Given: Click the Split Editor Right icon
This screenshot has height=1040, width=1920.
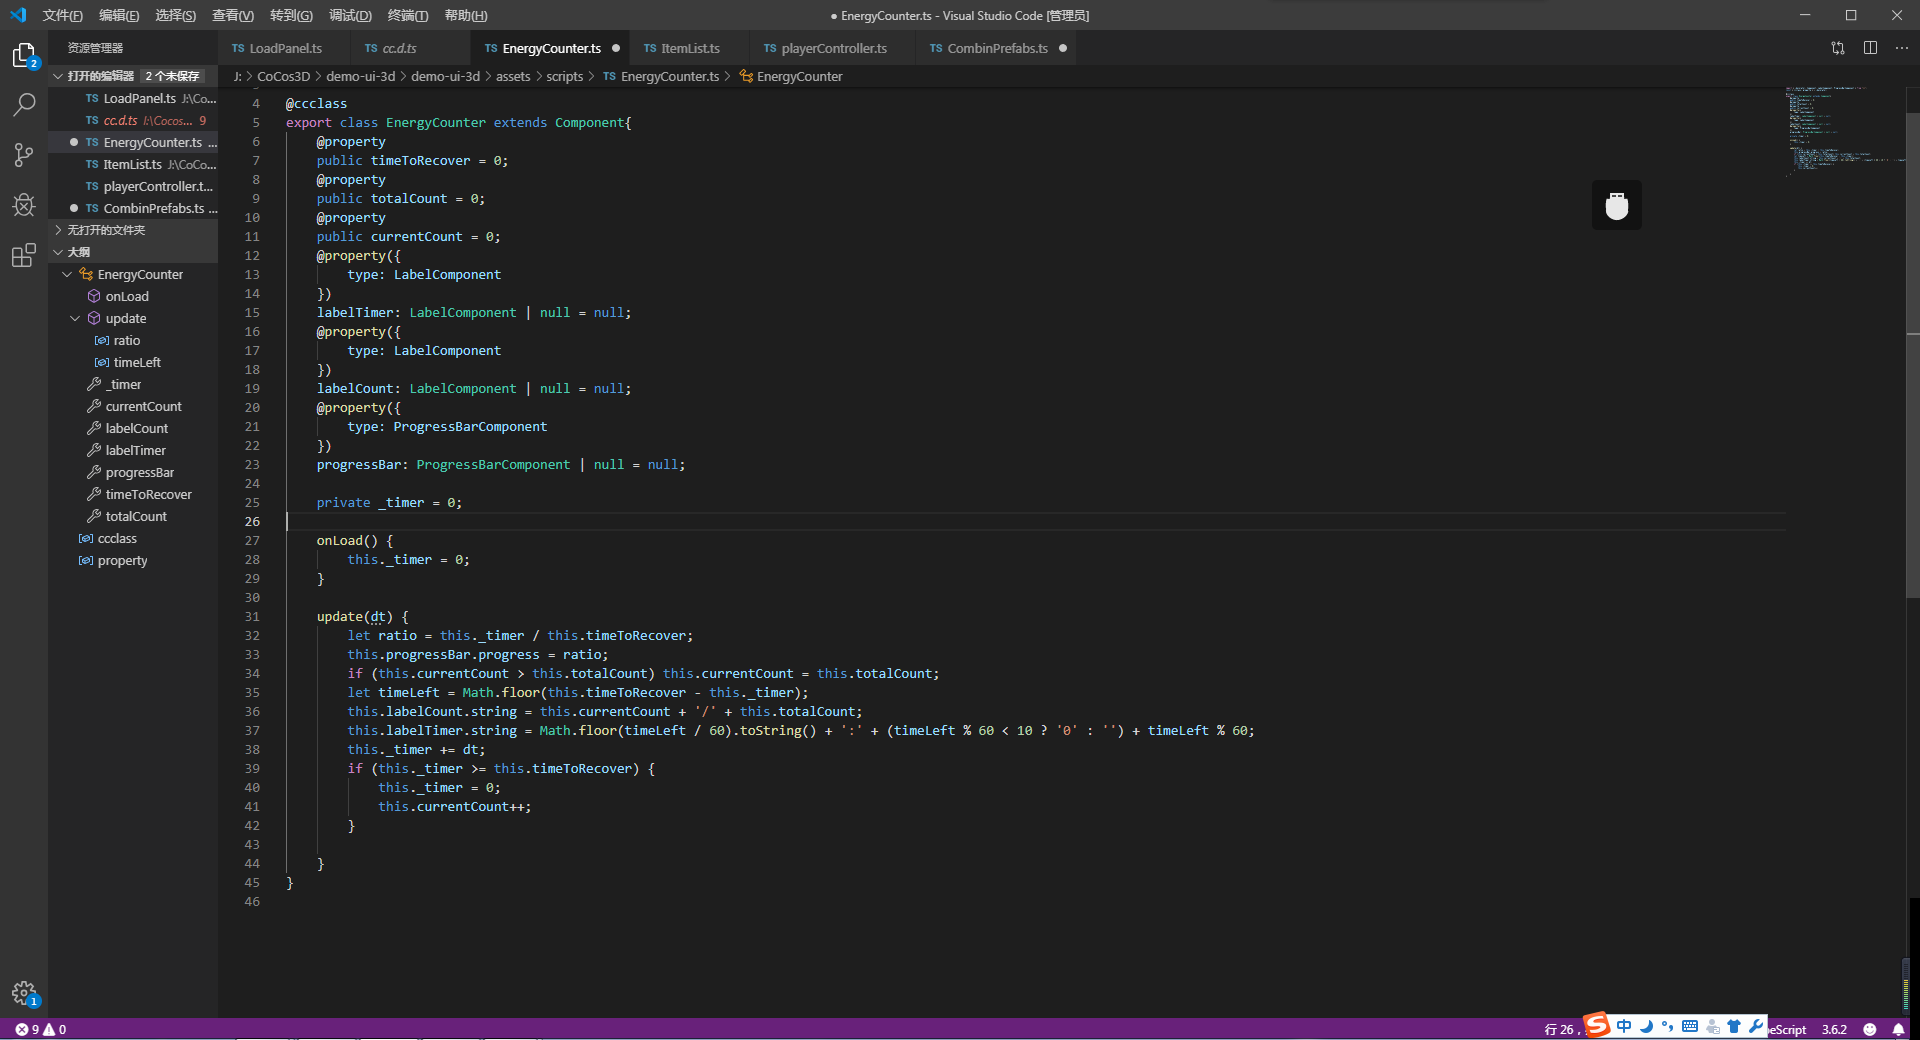Looking at the screenshot, I should pyautogui.click(x=1870, y=48).
